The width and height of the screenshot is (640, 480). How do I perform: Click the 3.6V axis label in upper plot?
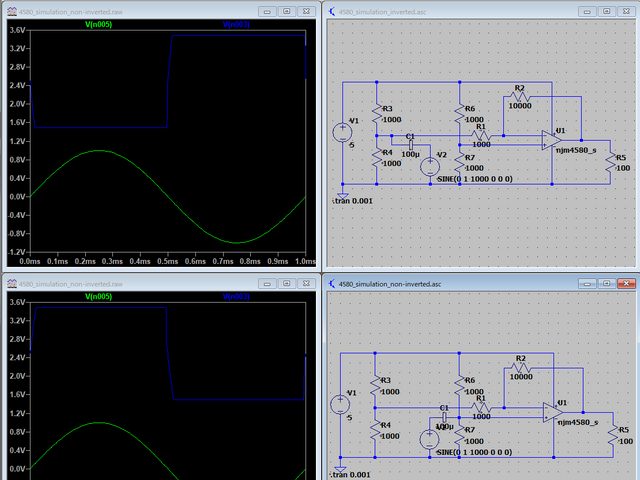point(18,30)
